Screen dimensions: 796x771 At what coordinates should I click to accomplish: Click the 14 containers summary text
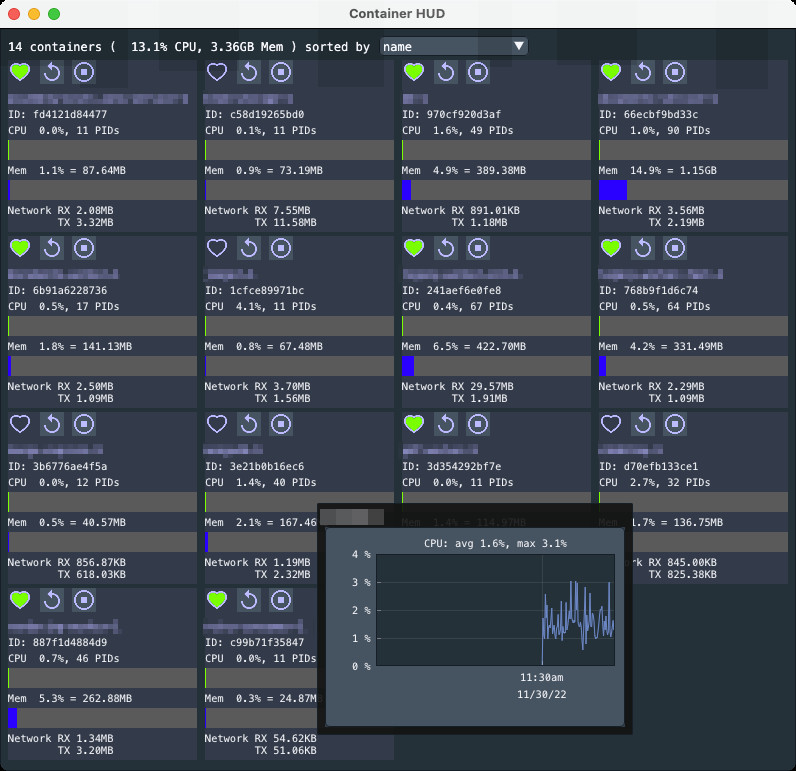pyautogui.click(x=153, y=47)
